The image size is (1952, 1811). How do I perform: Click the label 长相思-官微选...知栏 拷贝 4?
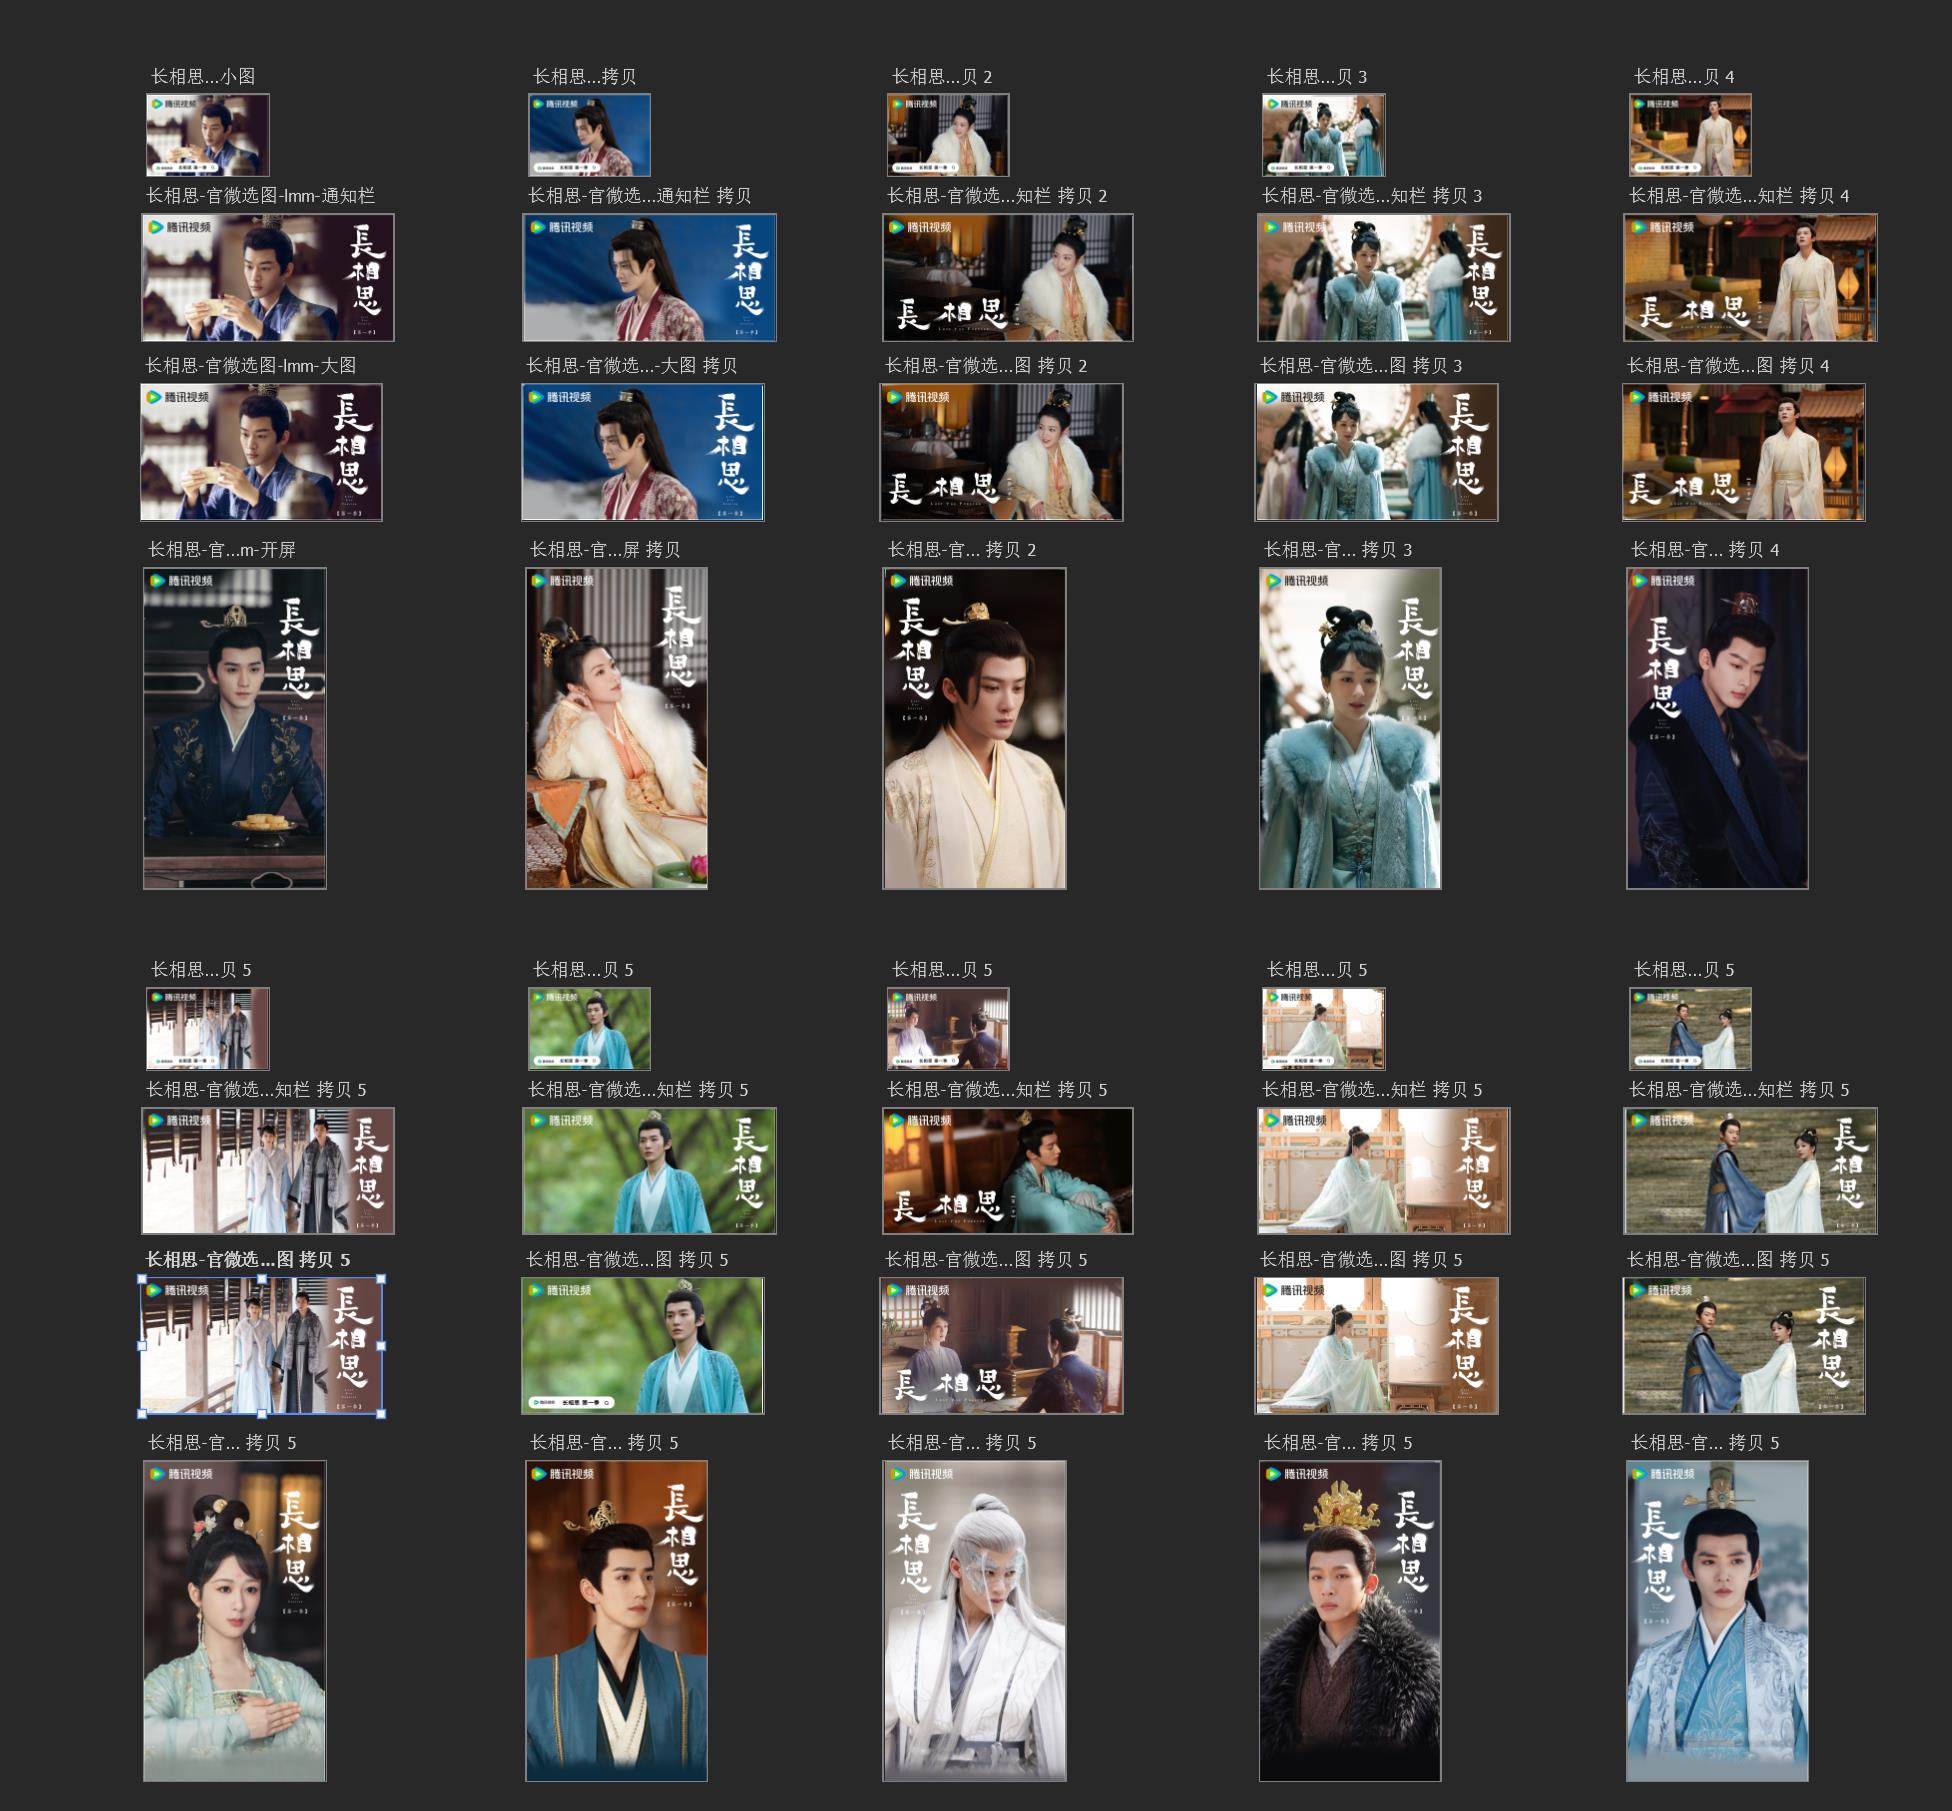pos(1739,196)
